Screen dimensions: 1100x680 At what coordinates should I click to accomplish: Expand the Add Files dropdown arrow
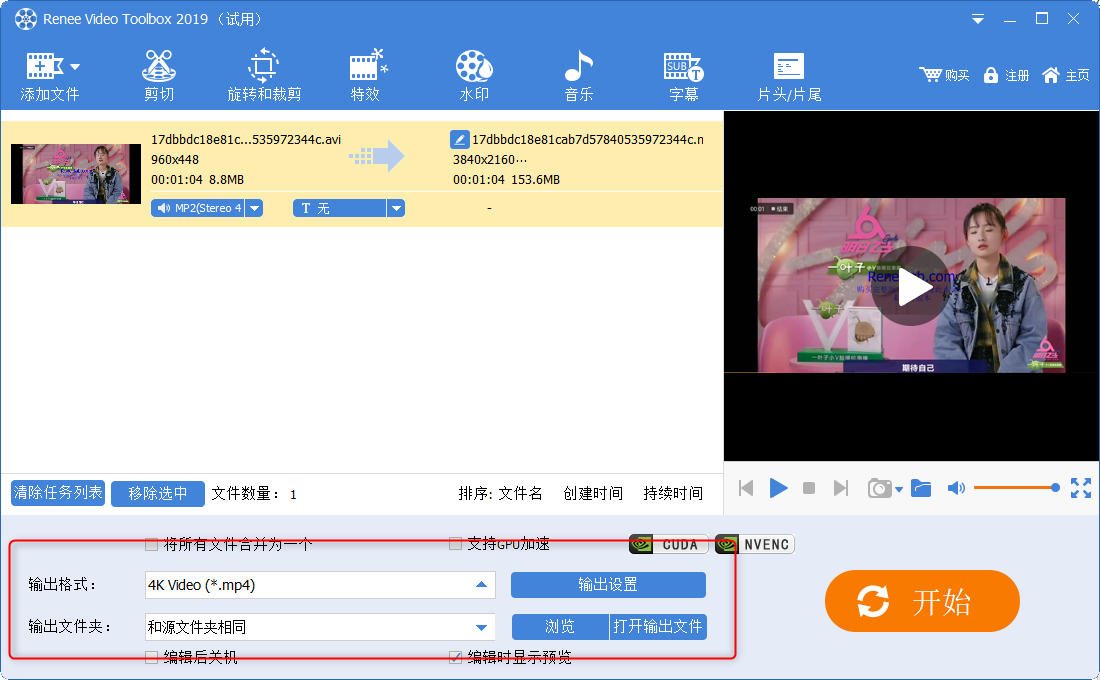[x=75, y=67]
